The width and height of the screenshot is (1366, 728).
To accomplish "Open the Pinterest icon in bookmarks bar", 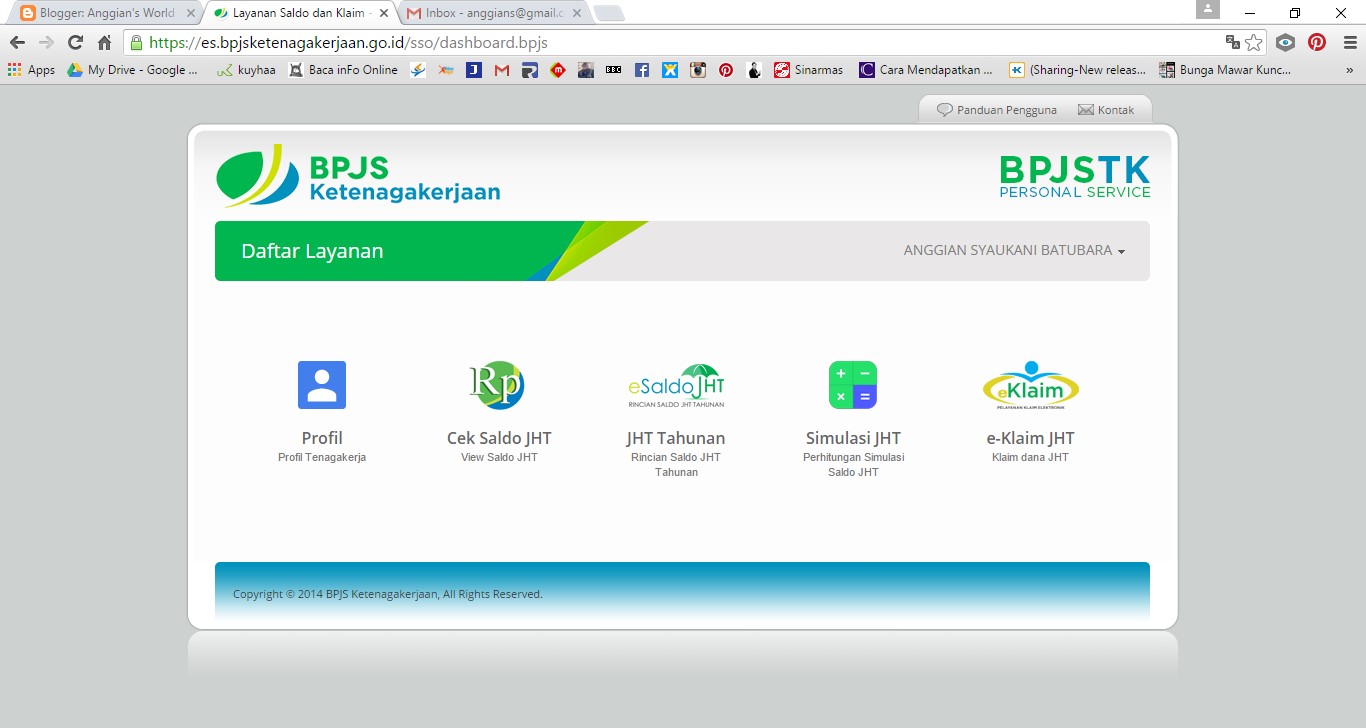I will (x=726, y=70).
